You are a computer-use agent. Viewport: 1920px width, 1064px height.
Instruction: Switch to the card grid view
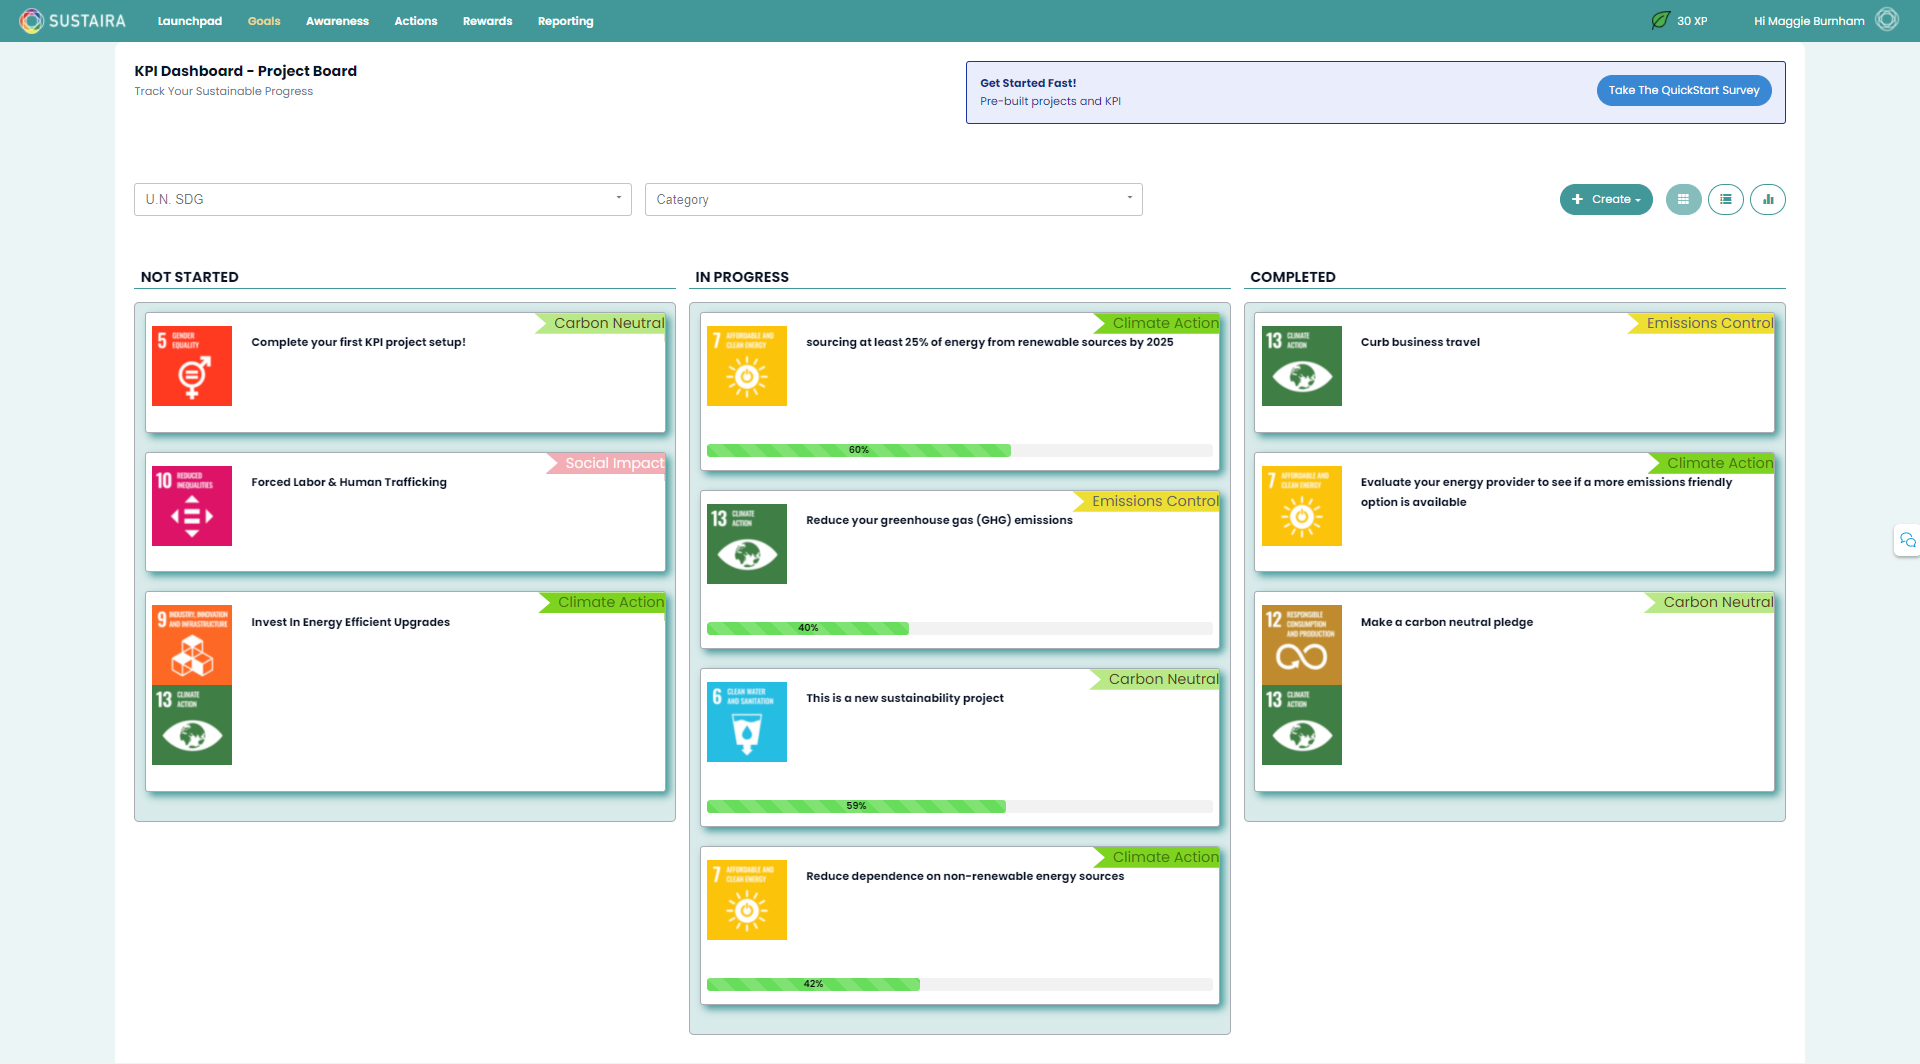tap(1683, 199)
